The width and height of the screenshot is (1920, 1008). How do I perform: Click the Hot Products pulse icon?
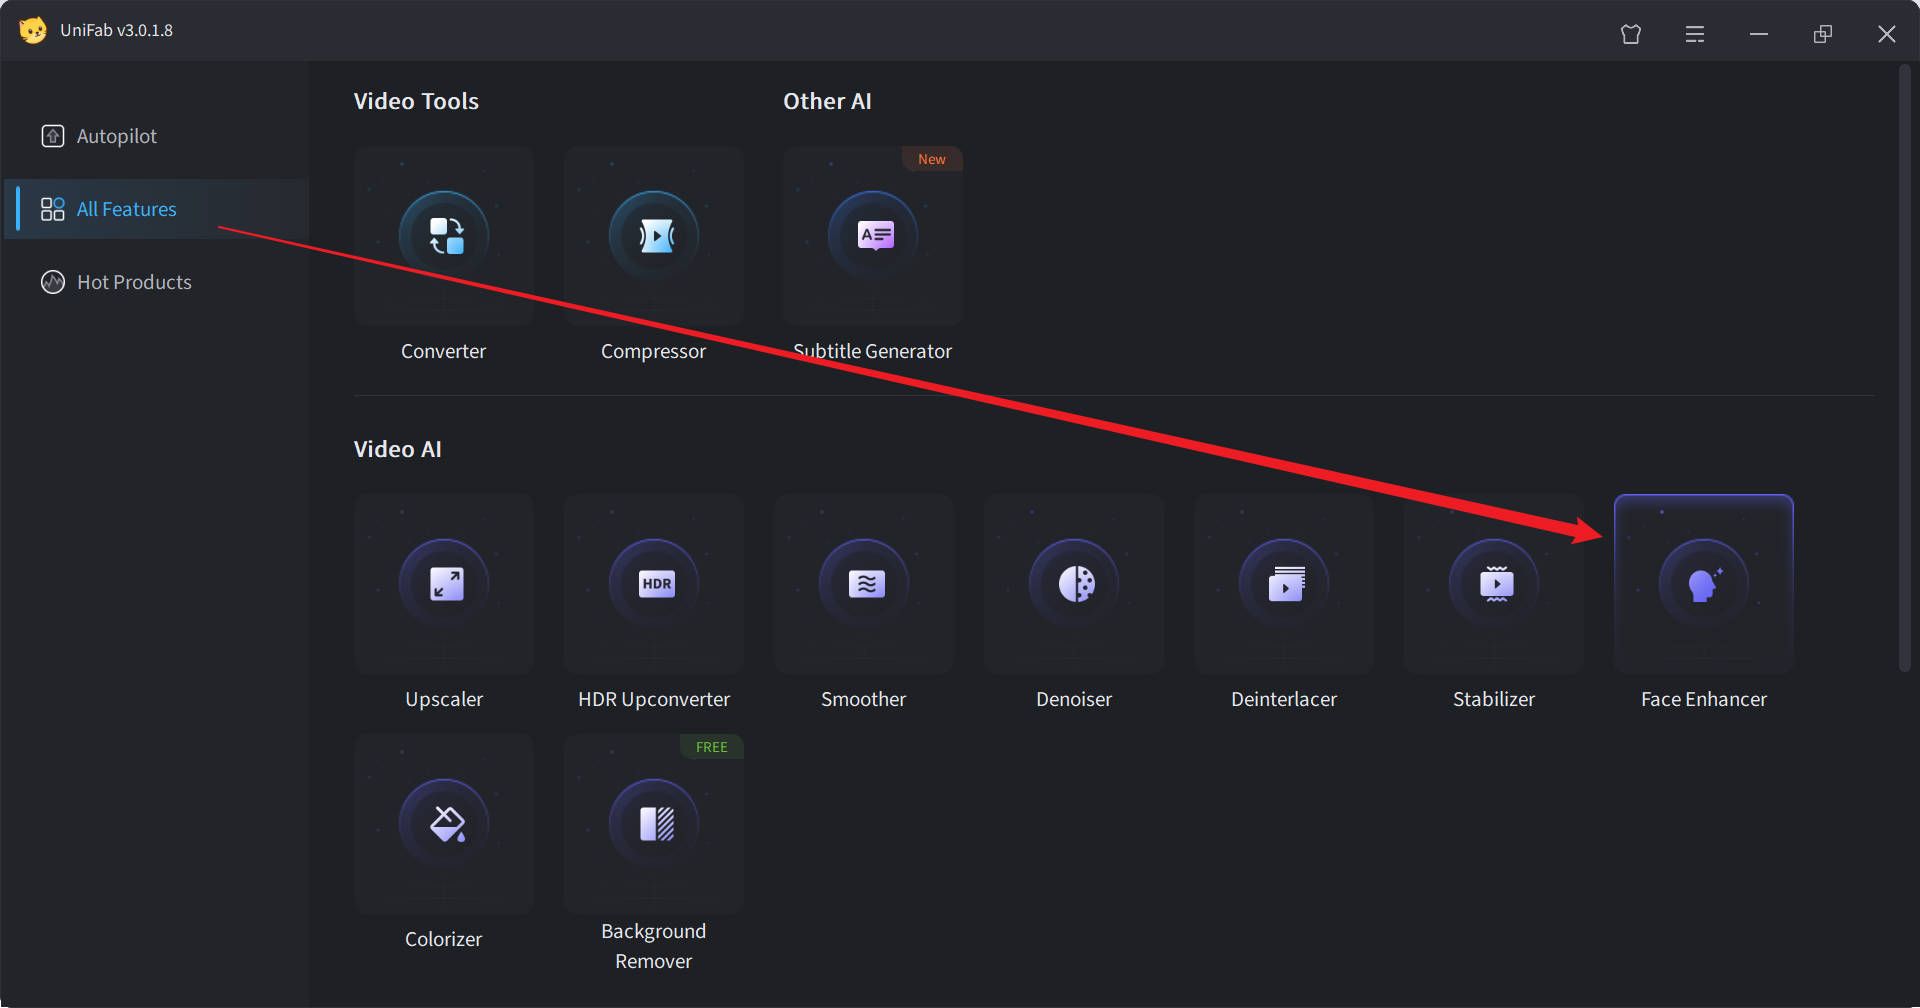pyautogui.click(x=53, y=282)
